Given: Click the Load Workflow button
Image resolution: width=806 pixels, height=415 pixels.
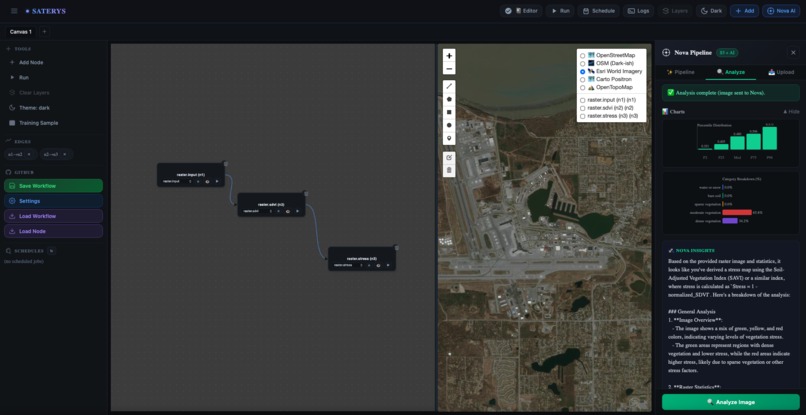Looking at the screenshot, I should click(x=53, y=216).
